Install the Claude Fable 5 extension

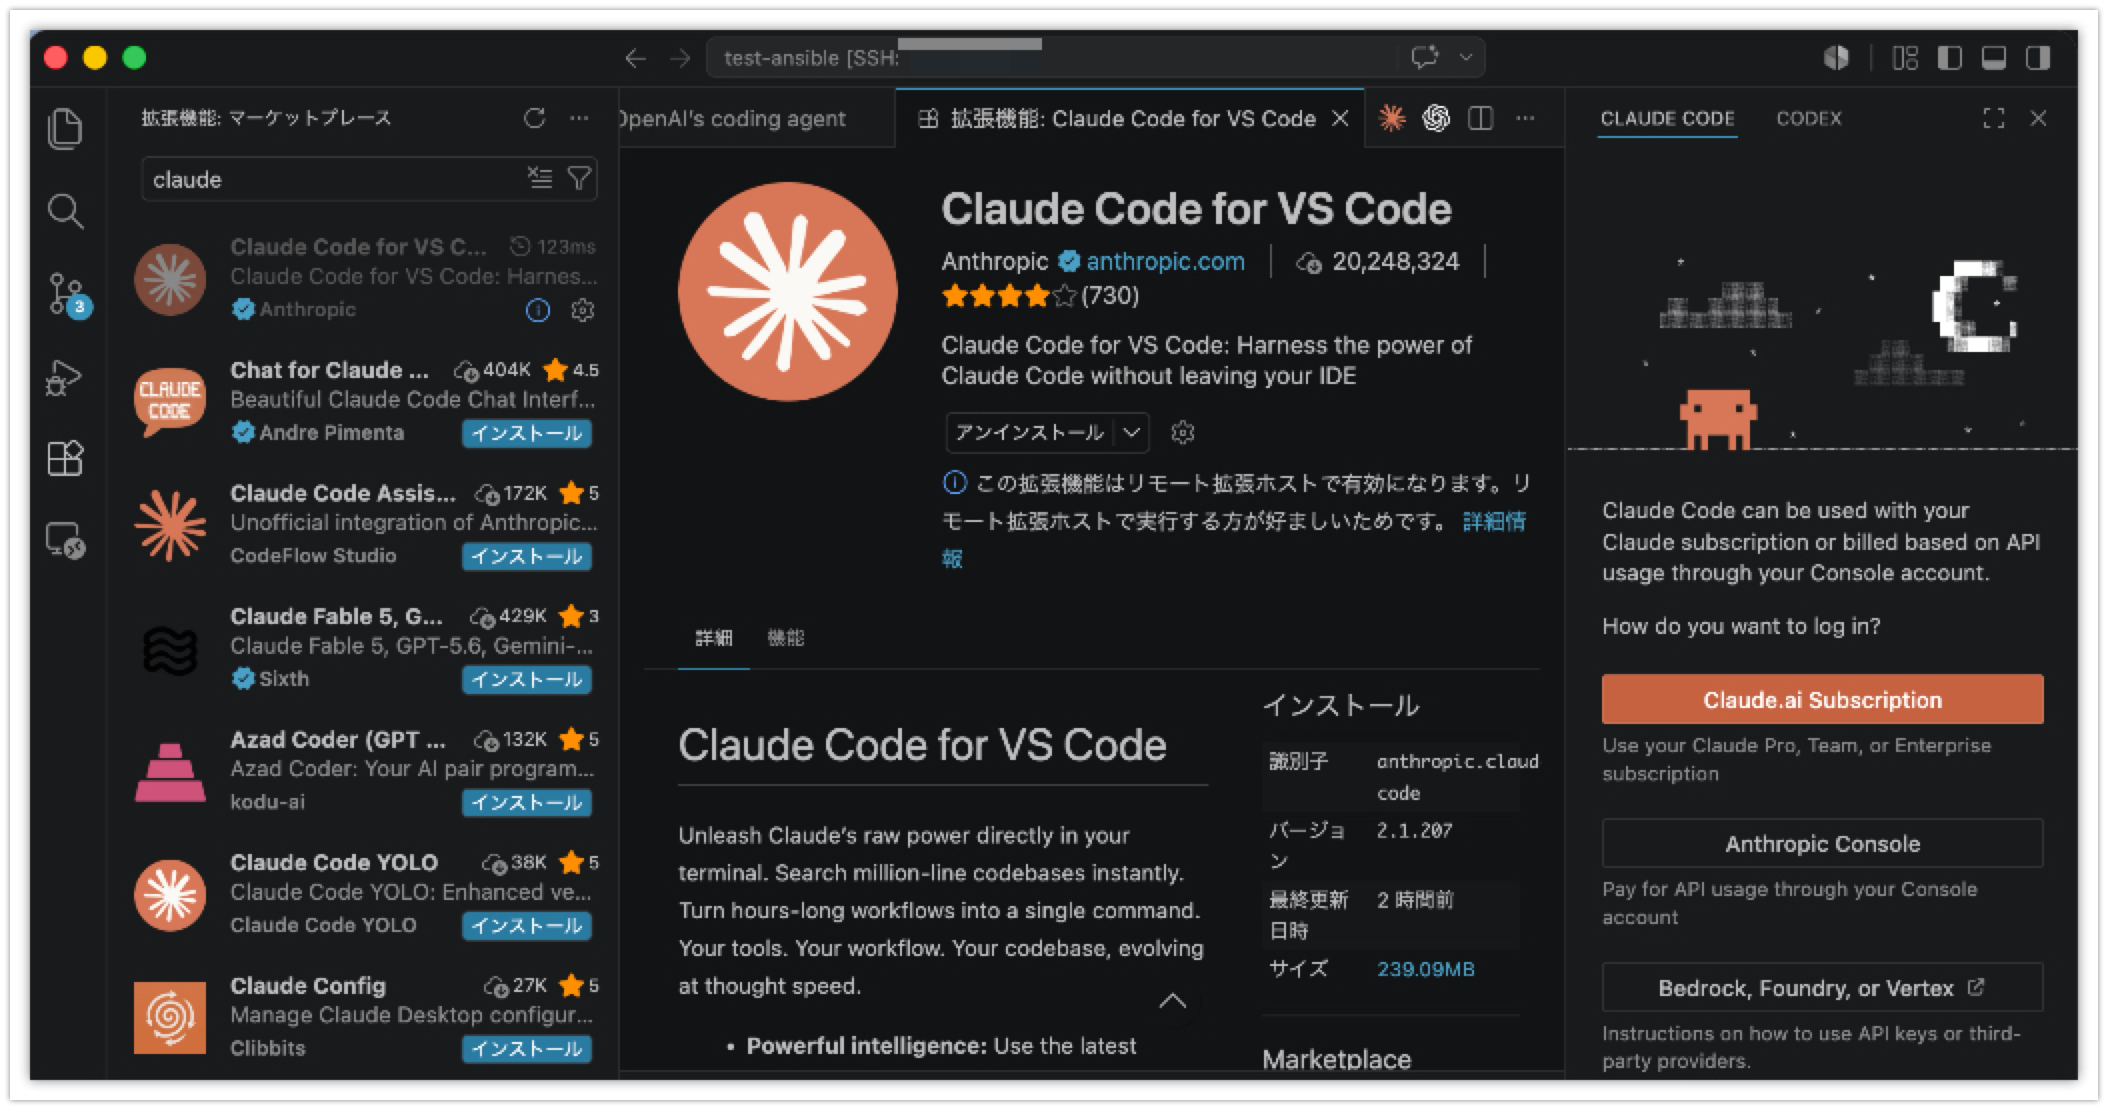tap(527, 680)
